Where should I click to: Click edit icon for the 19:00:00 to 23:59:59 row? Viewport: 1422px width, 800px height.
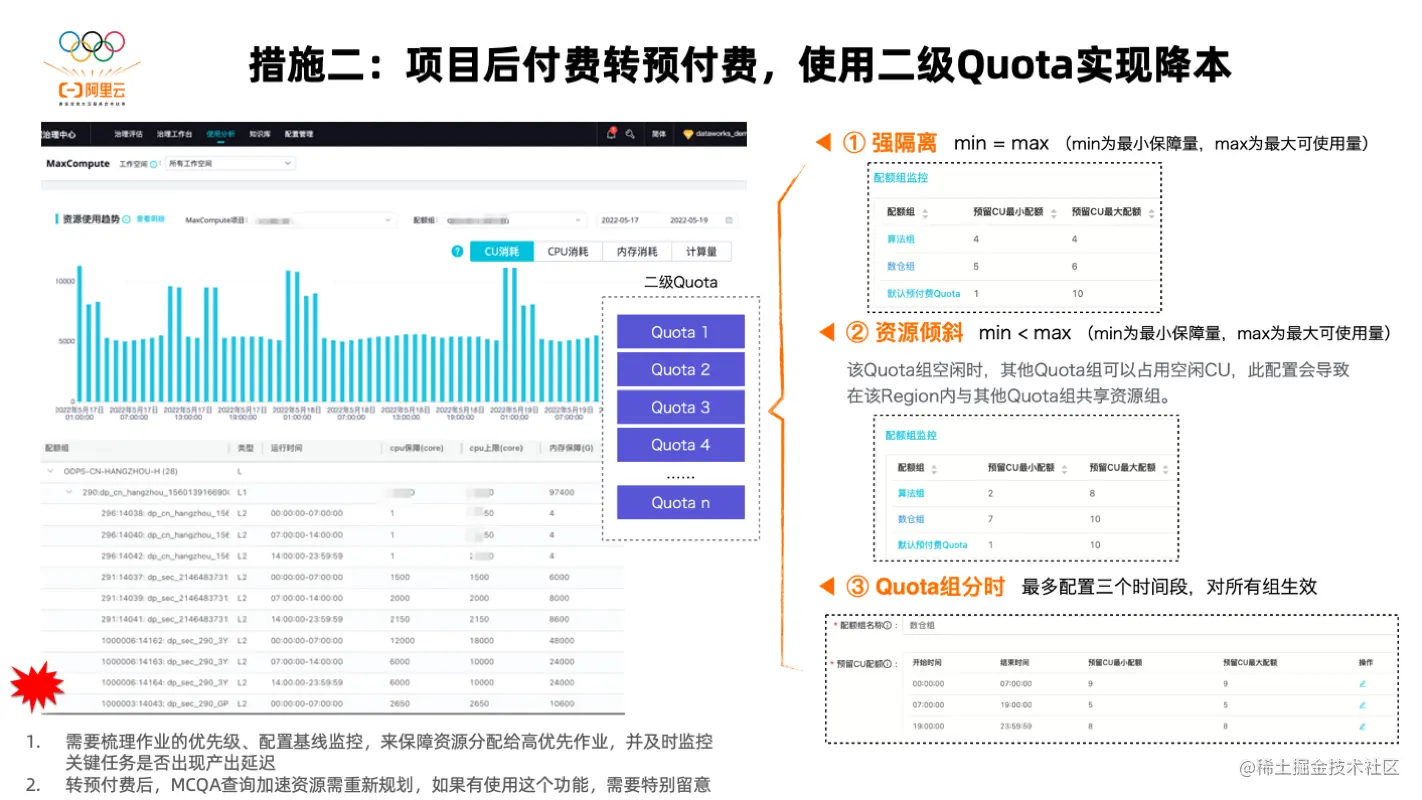(1362, 725)
